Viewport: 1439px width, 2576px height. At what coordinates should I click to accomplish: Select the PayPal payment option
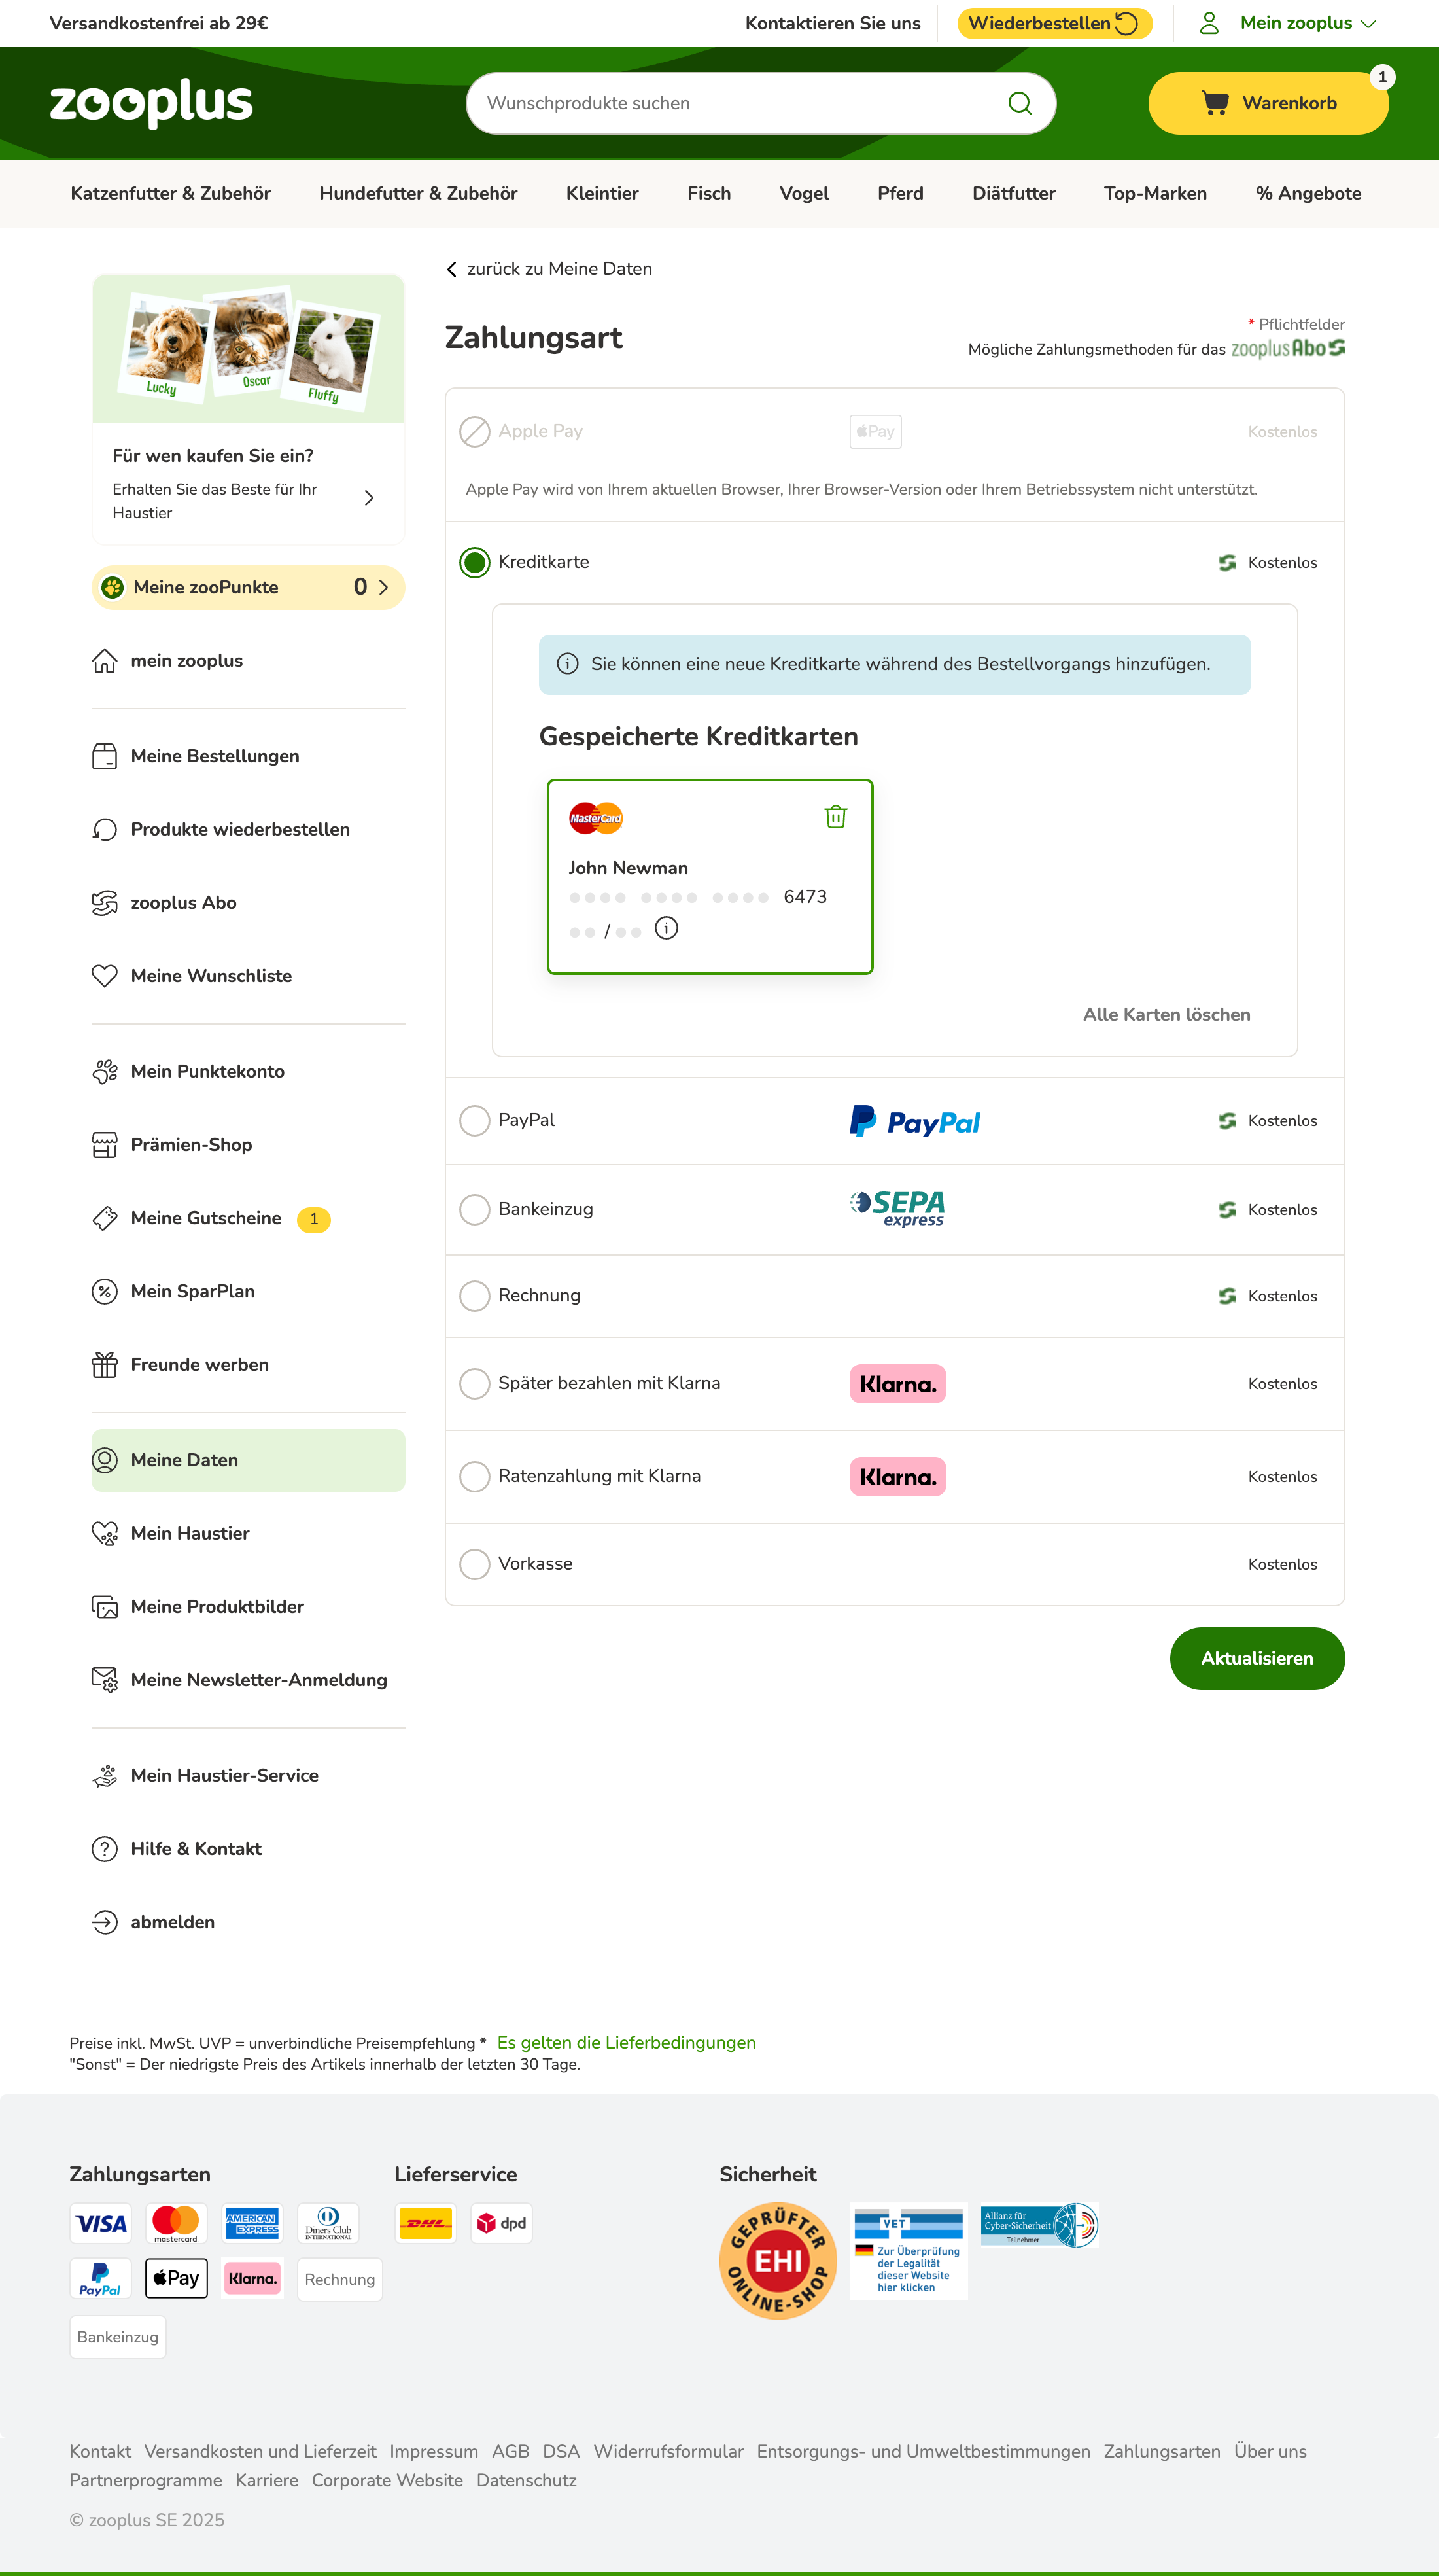[475, 1120]
